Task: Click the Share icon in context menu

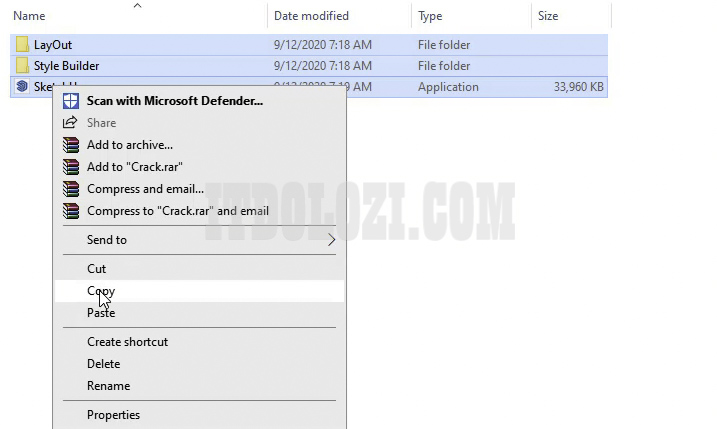Action: [71, 123]
